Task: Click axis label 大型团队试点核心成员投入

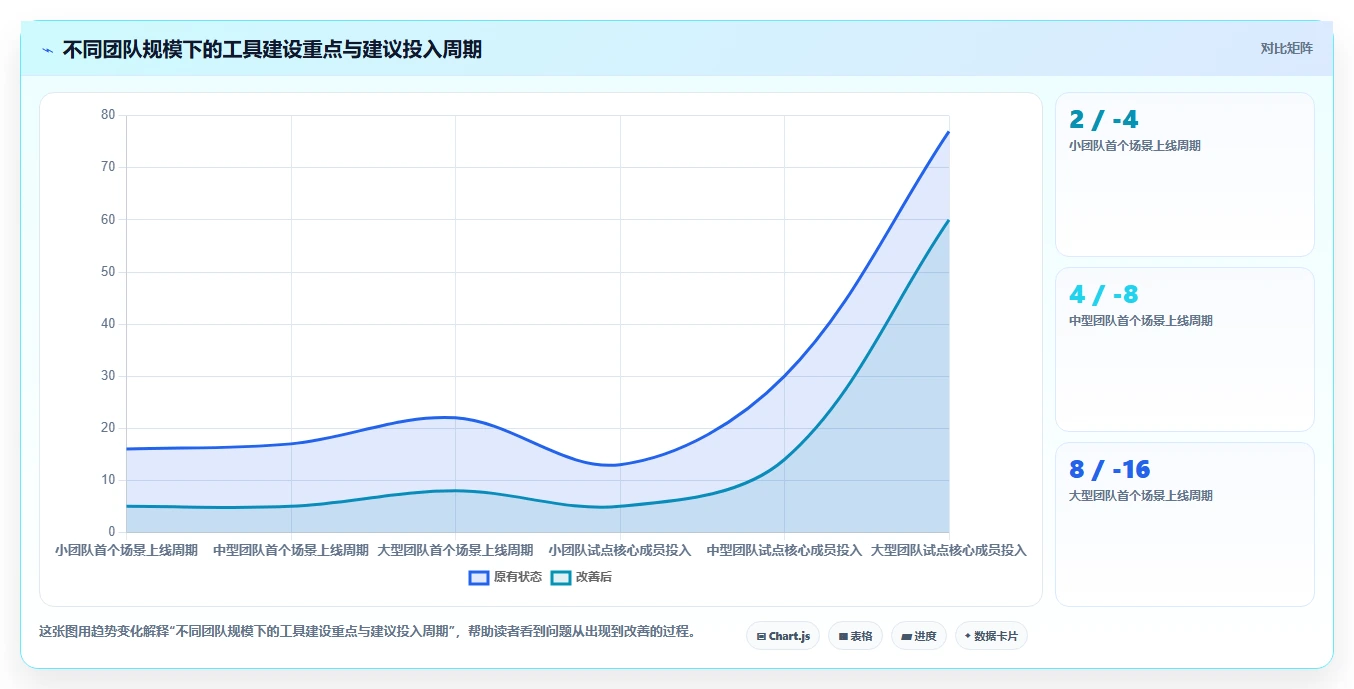Action: 948,550
